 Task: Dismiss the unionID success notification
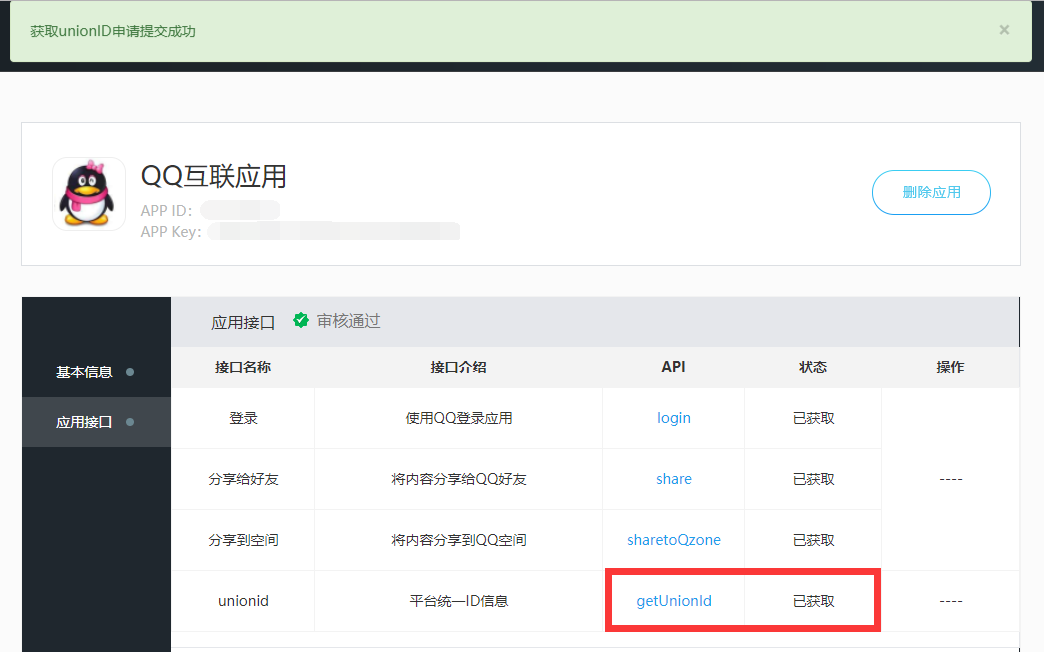1004,30
